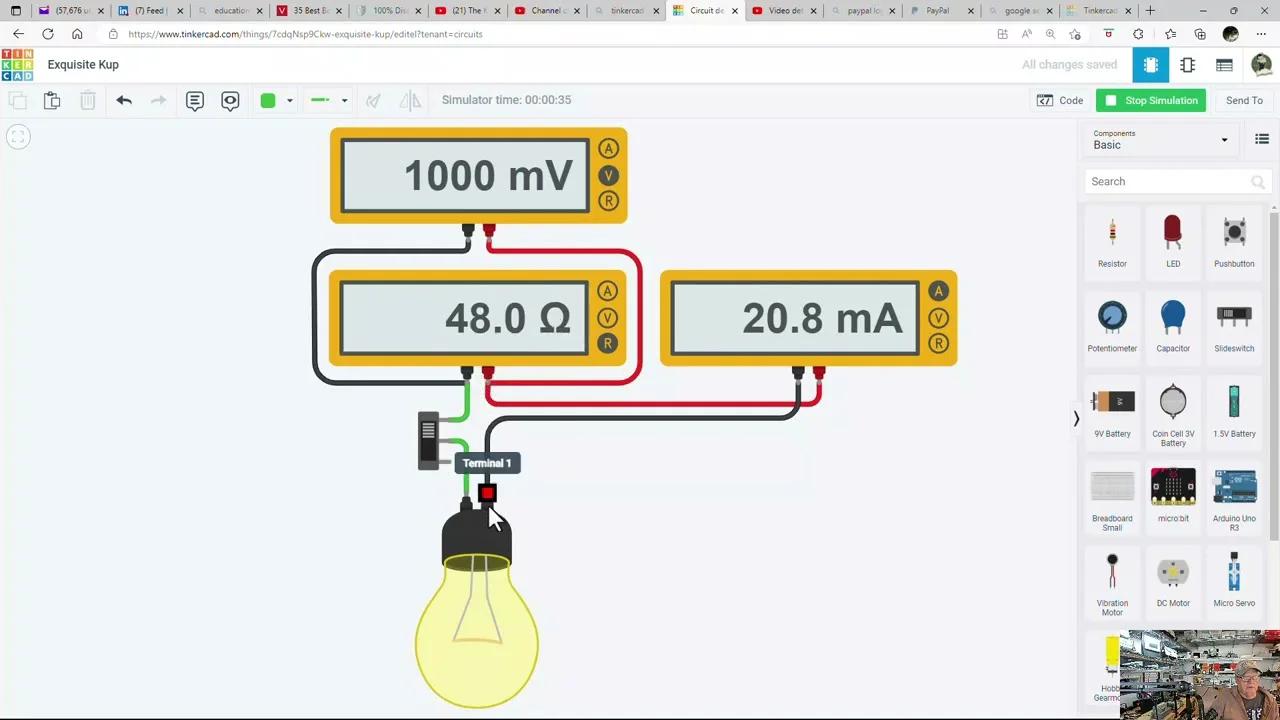The width and height of the screenshot is (1280, 720).
Task: Click the Send To button
Action: pyautogui.click(x=1244, y=100)
